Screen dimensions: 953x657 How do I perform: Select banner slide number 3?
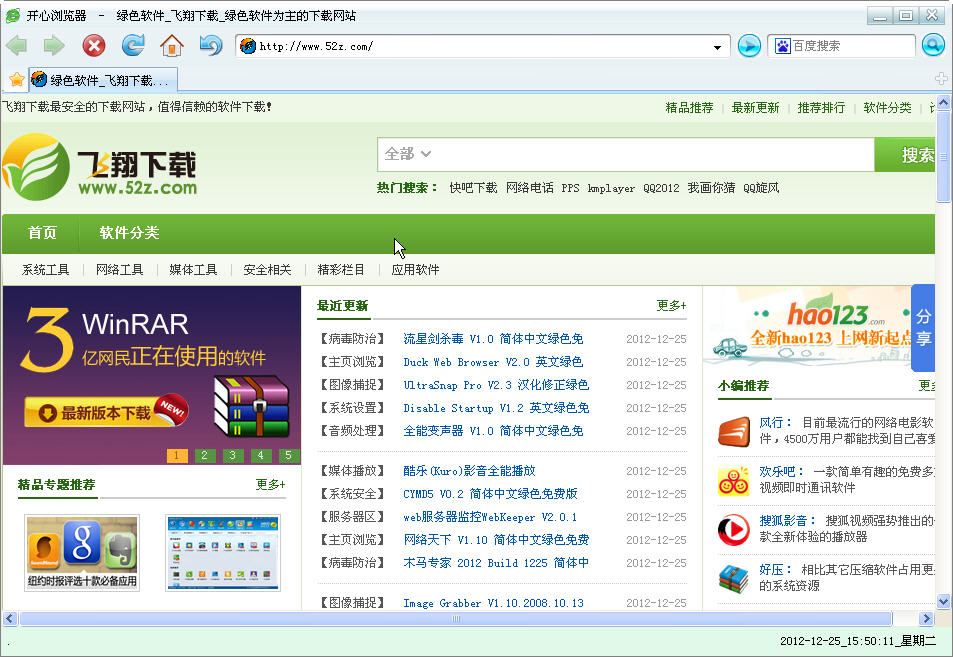pos(233,455)
